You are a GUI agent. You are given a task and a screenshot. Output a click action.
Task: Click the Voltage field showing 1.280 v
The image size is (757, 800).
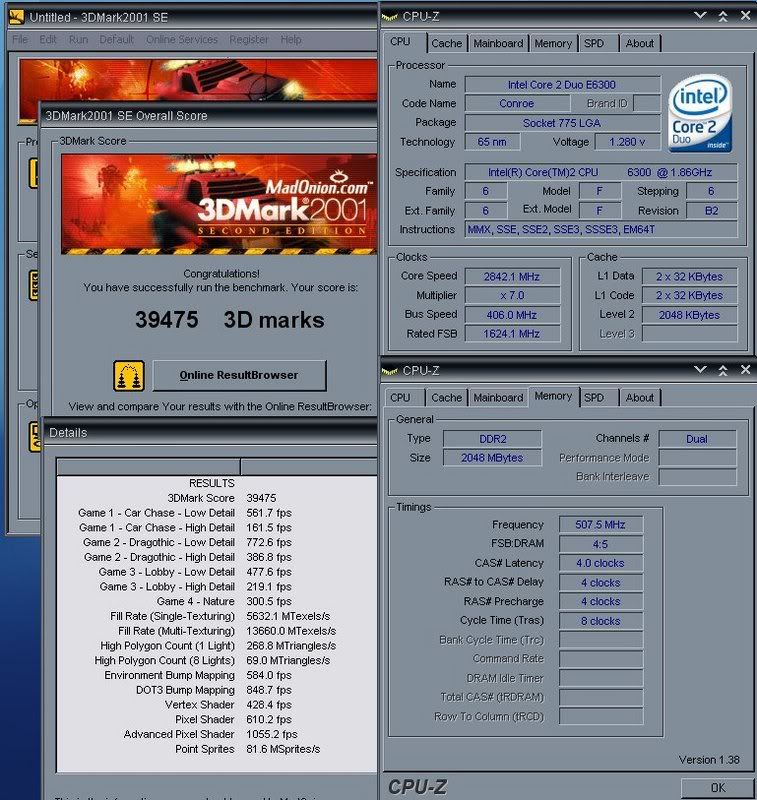click(x=627, y=142)
